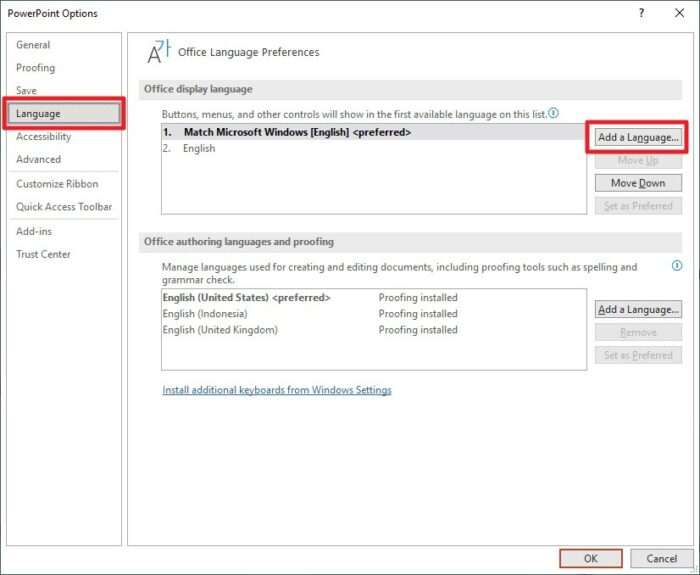
Task: Click the Office Language Preferences icon
Action: (159, 52)
